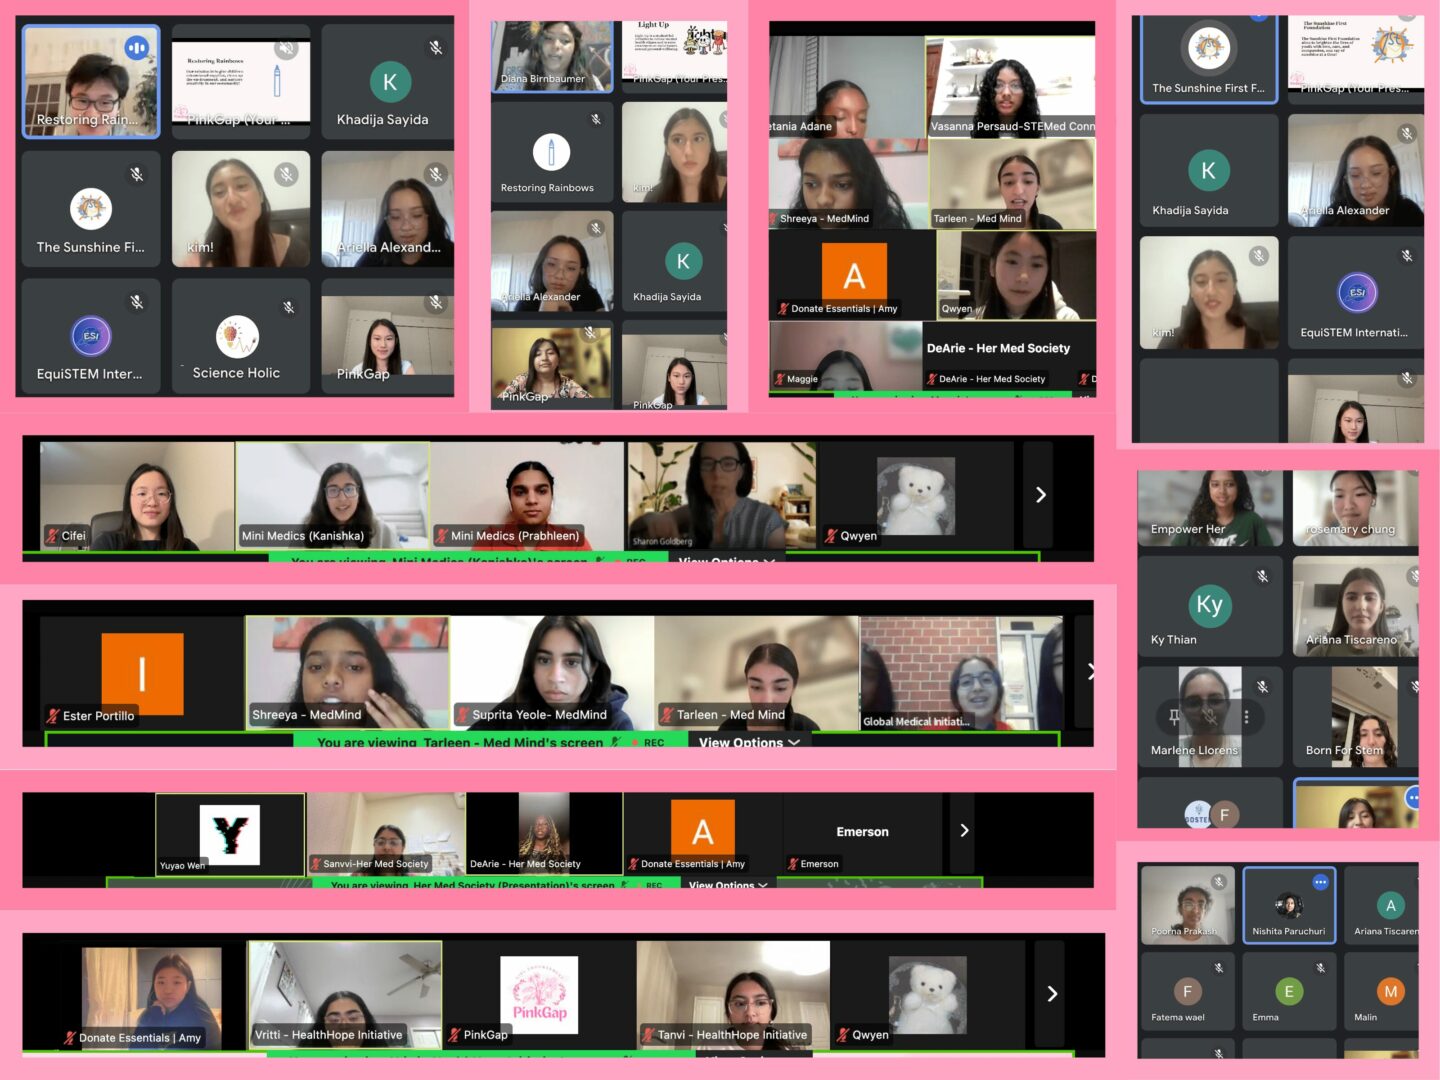Click the muted mic icon on Ky Thian tile
1440x1080 pixels.
pos(1263,576)
